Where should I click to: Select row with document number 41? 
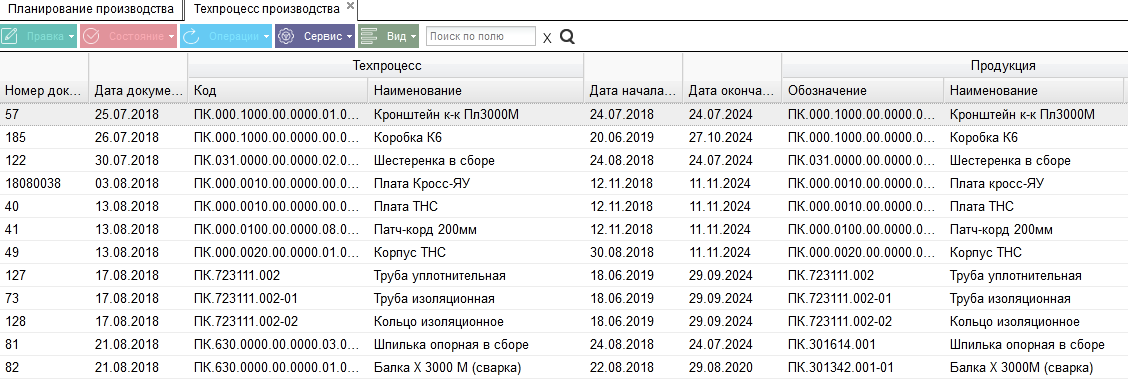click(564, 229)
